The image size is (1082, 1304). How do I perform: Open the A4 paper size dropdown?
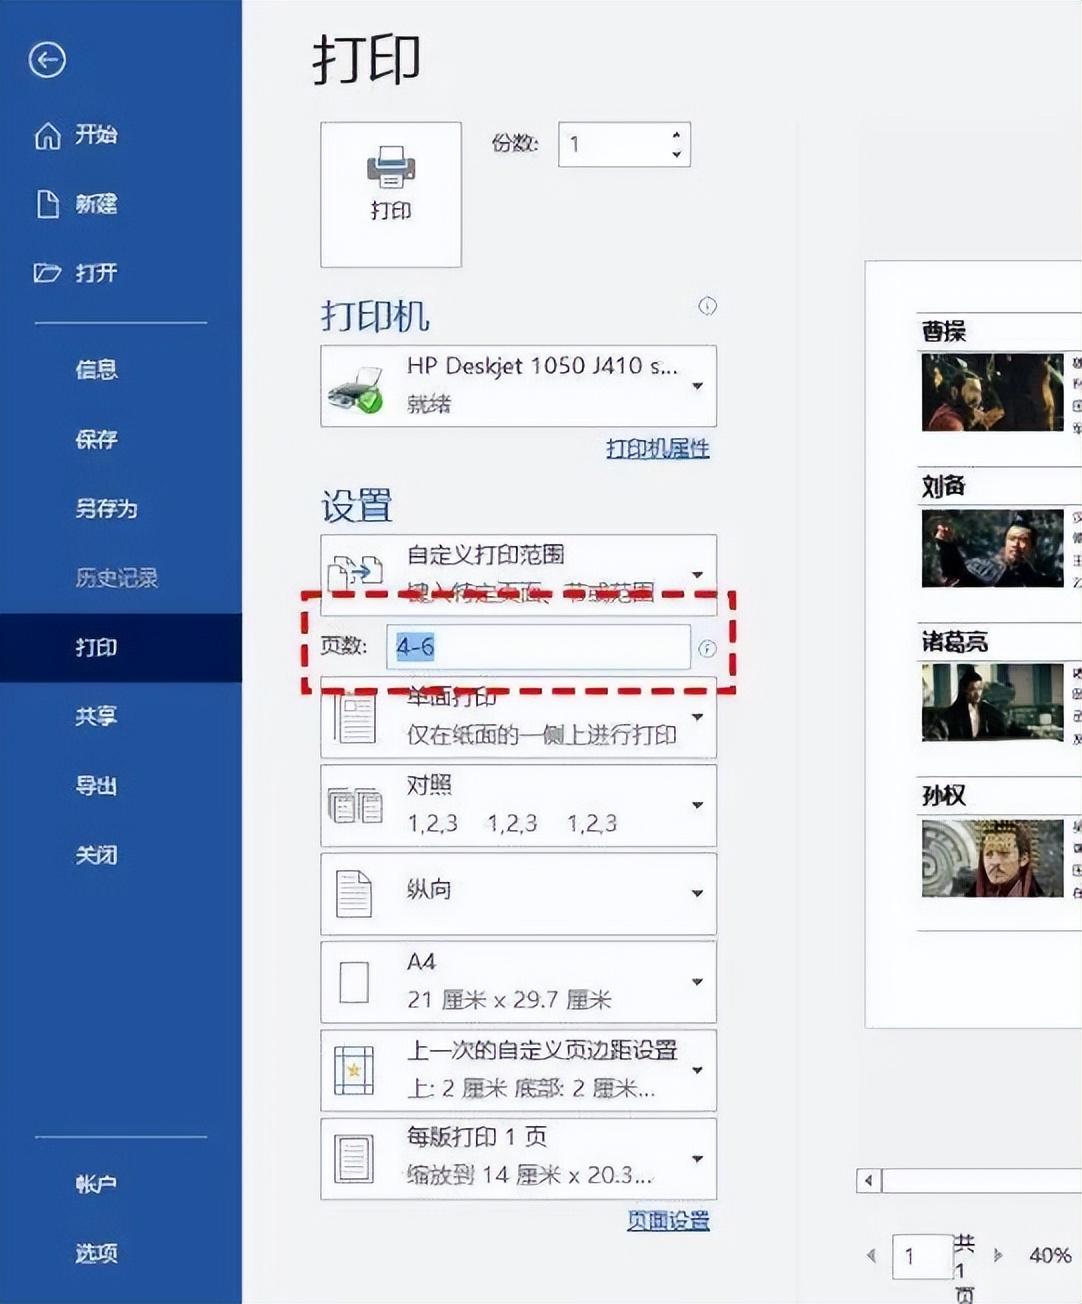click(x=518, y=982)
